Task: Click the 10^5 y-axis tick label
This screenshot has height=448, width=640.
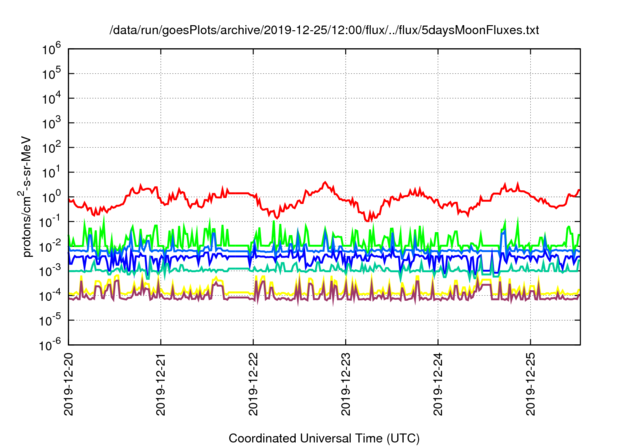Action: click(51, 74)
